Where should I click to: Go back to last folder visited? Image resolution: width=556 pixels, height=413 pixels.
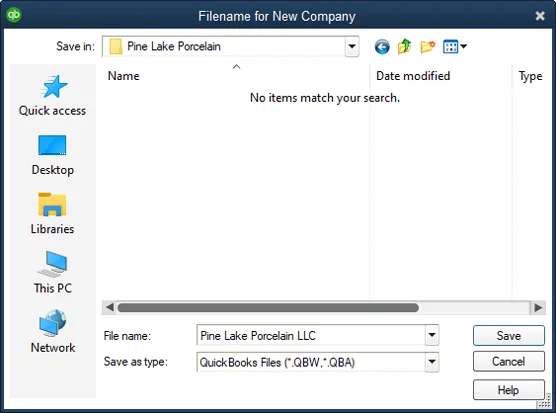click(382, 47)
